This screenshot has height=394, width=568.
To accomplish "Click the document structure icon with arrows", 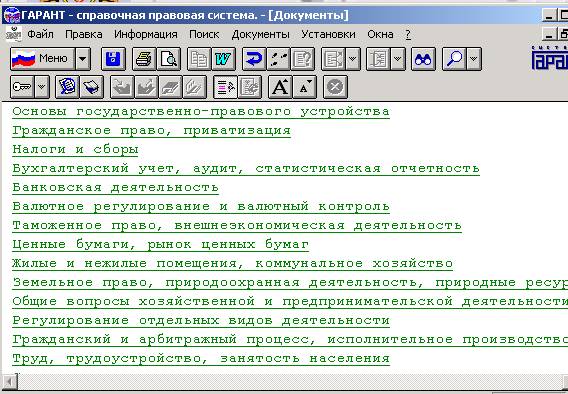I will click(x=333, y=59).
